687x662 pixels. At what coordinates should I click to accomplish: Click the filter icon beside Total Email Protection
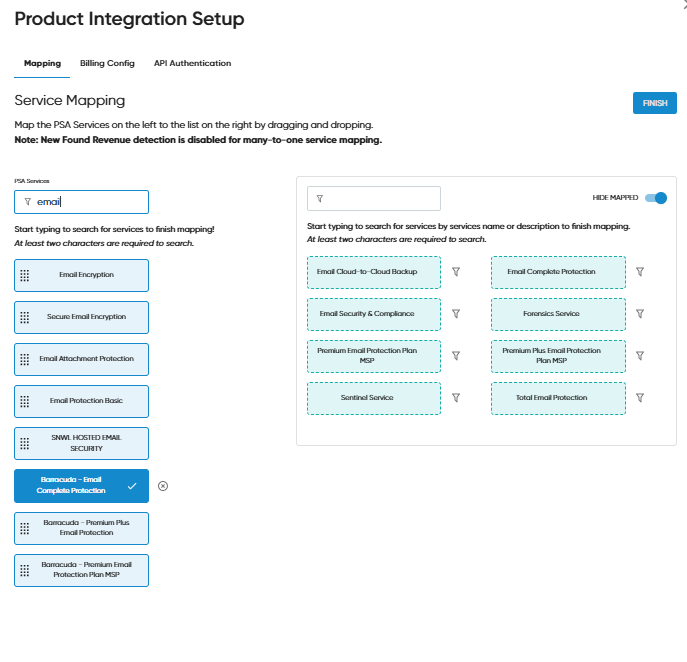coord(640,398)
